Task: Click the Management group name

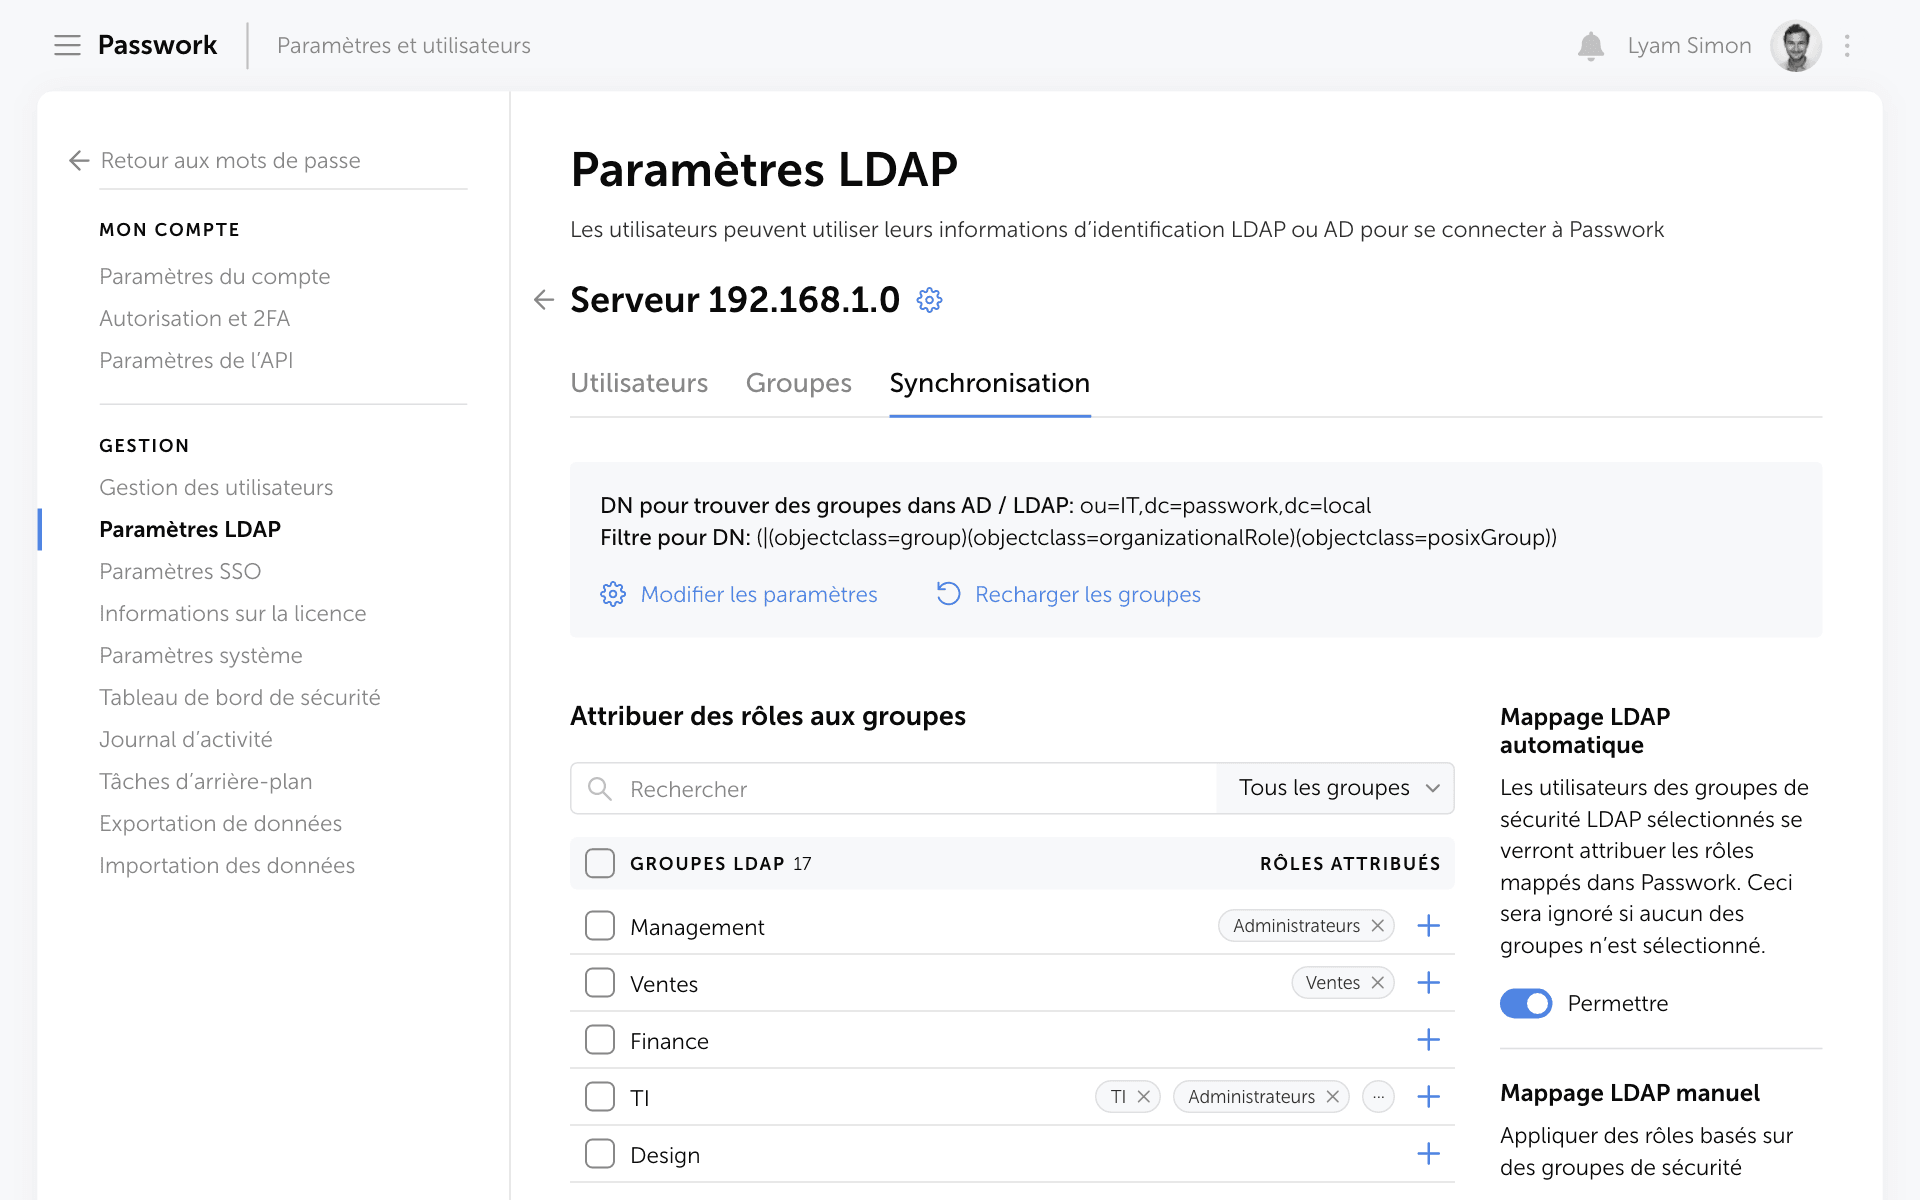Action: click(697, 927)
